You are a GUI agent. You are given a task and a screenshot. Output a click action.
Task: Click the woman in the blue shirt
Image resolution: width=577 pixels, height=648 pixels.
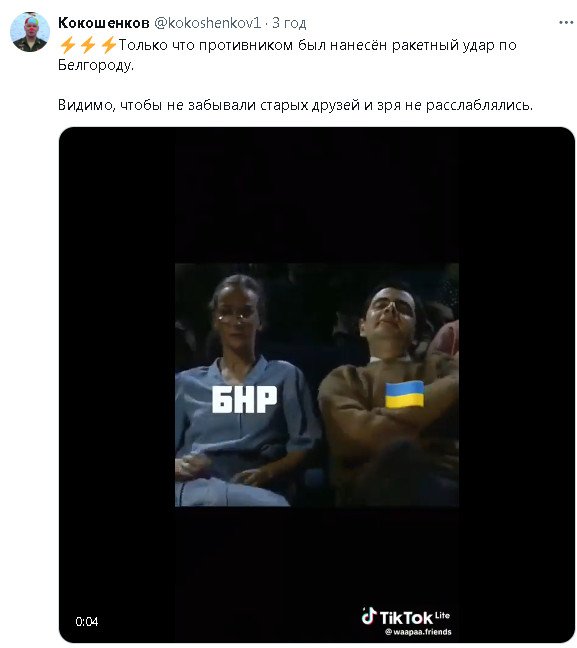click(x=244, y=391)
